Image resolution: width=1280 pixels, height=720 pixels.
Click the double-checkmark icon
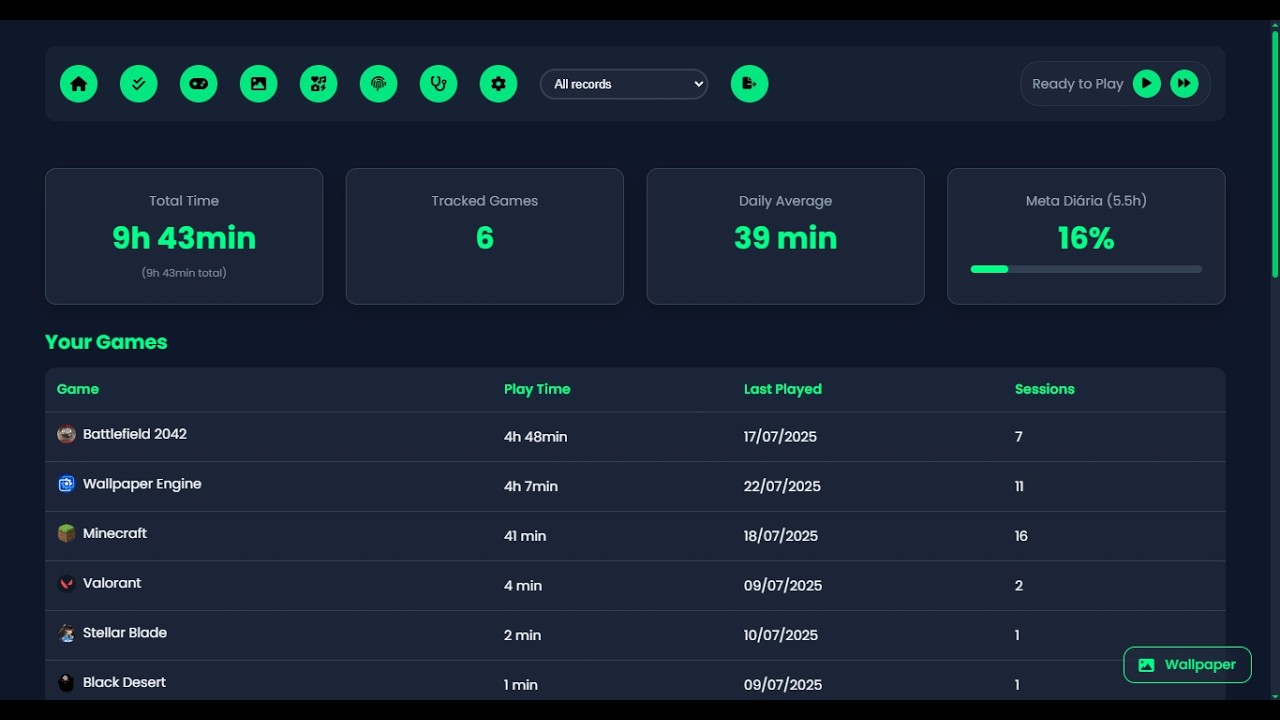(x=139, y=84)
